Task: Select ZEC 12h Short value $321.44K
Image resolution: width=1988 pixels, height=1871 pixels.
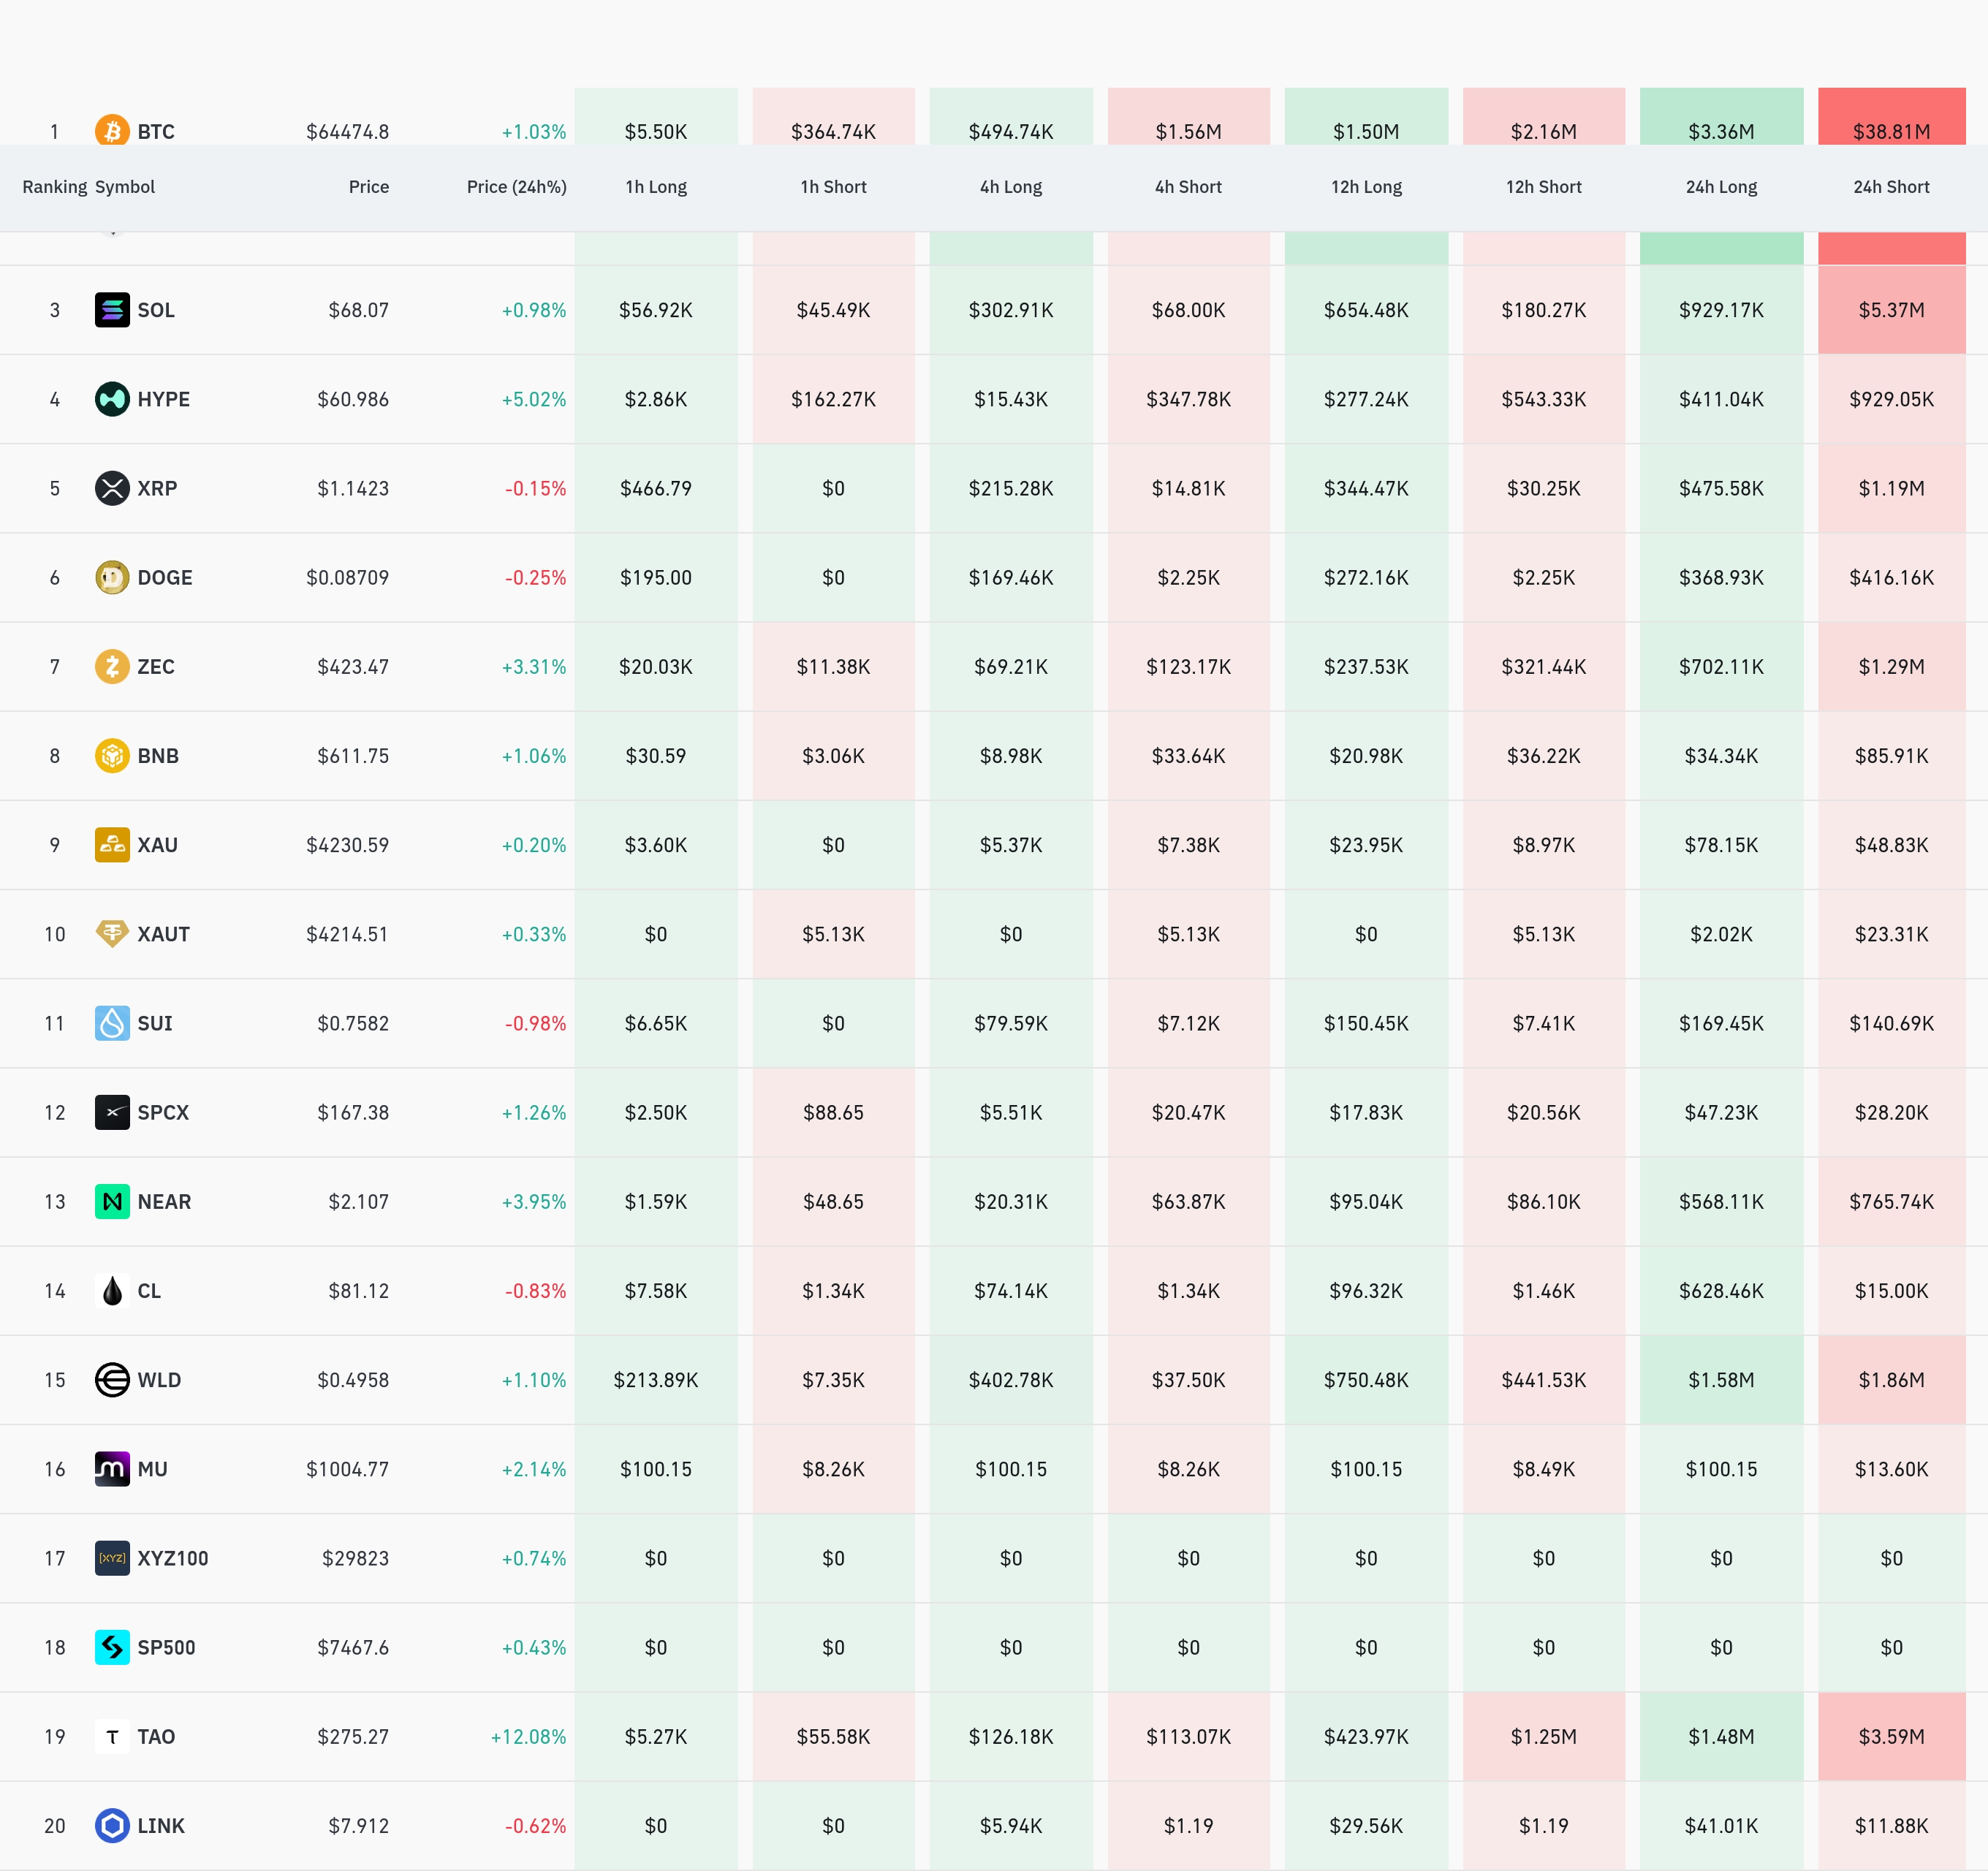Action: [1544, 666]
